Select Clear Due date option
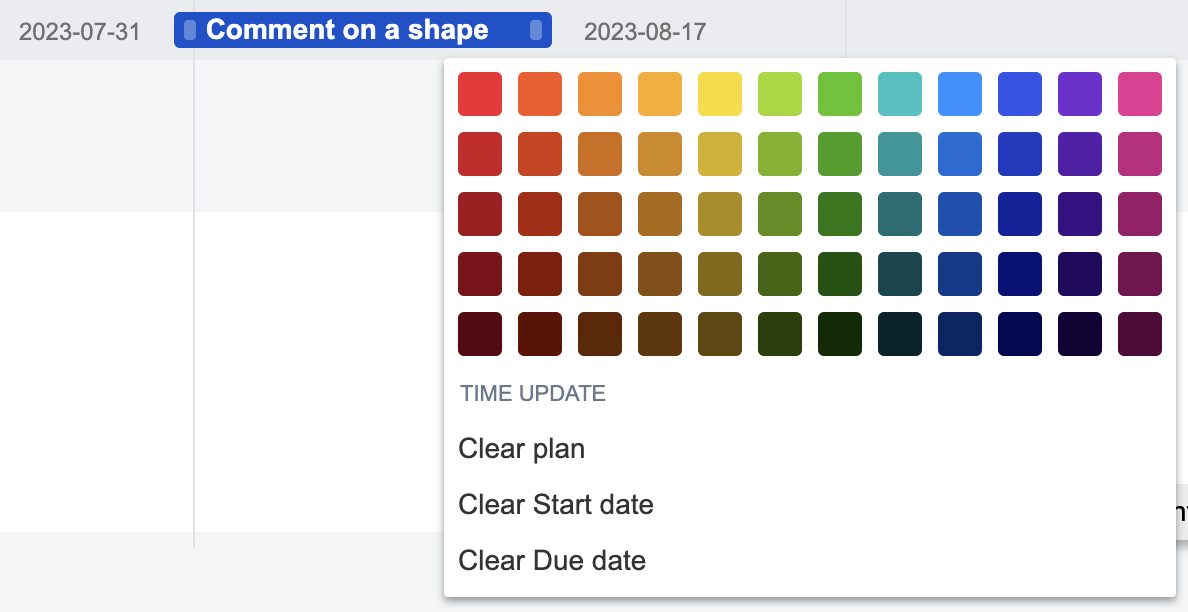1188x612 pixels. point(552,561)
